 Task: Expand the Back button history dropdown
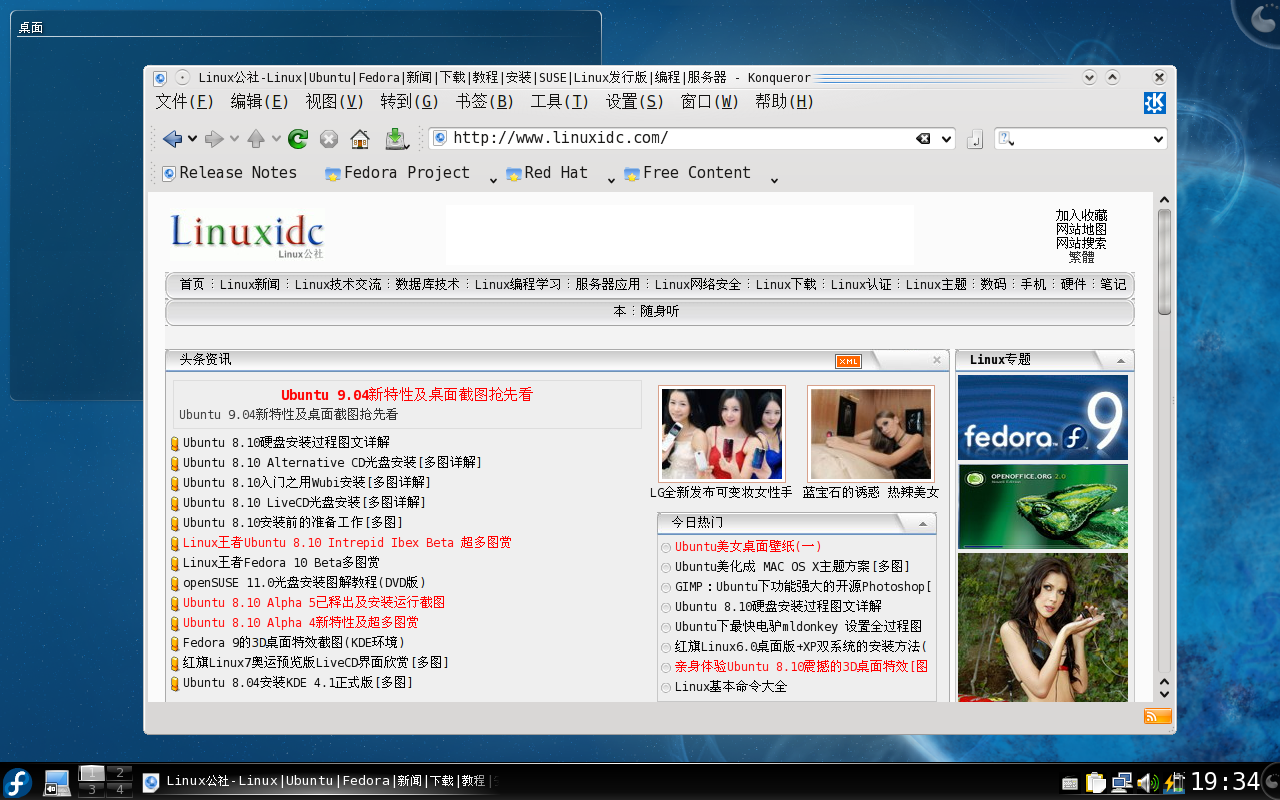[x=190, y=138]
